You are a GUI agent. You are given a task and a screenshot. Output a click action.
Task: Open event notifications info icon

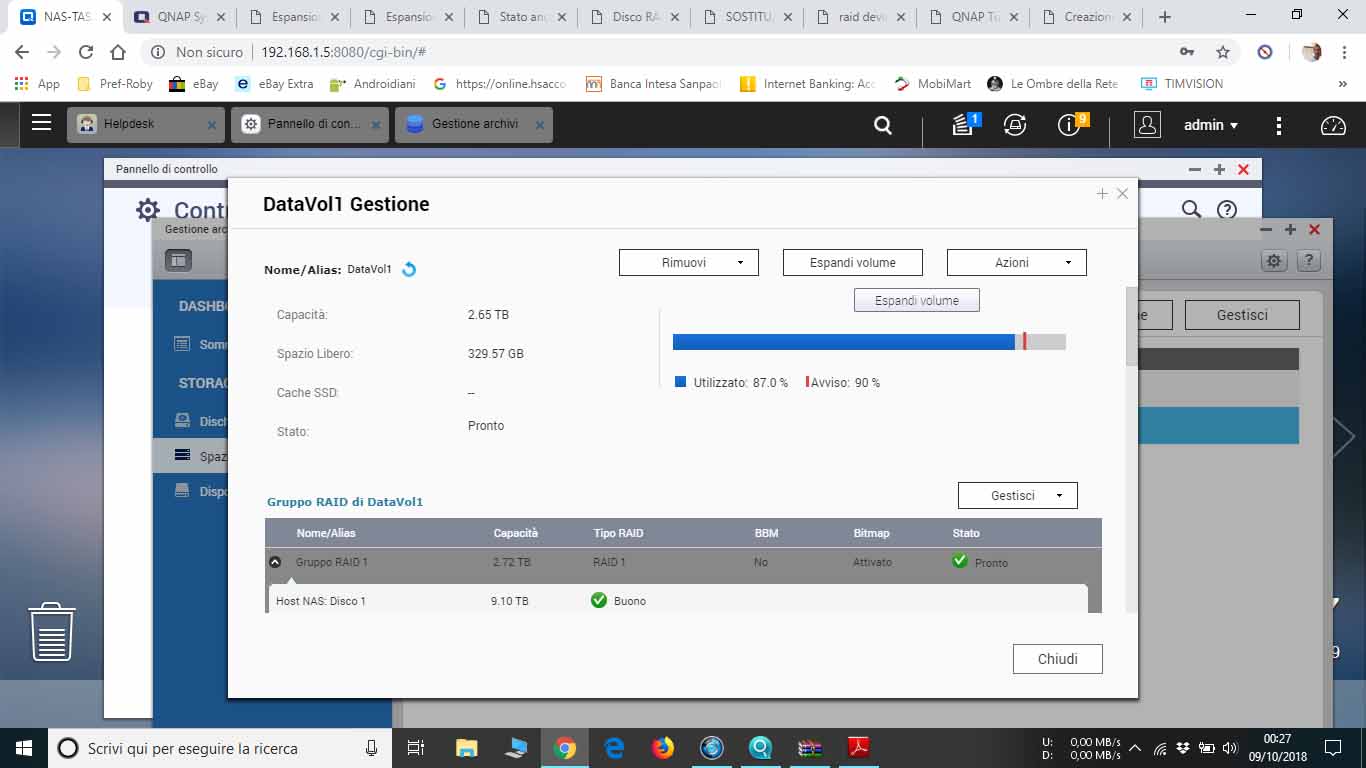tap(1069, 125)
